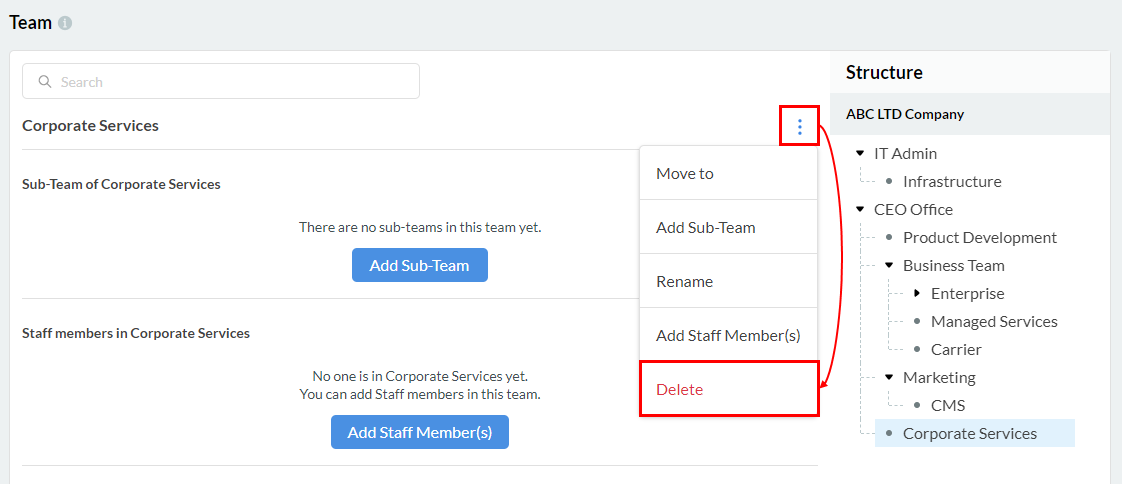Expand the Enterprise tree node
Image resolution: width=1122 pixels, height=484 pixels.
(917, 294)
